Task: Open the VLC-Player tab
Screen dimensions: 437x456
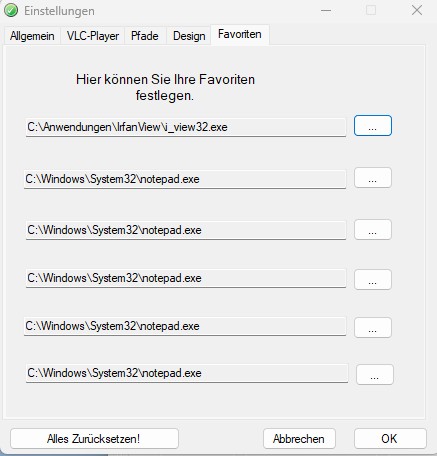Action: click(x=93, y=36)
